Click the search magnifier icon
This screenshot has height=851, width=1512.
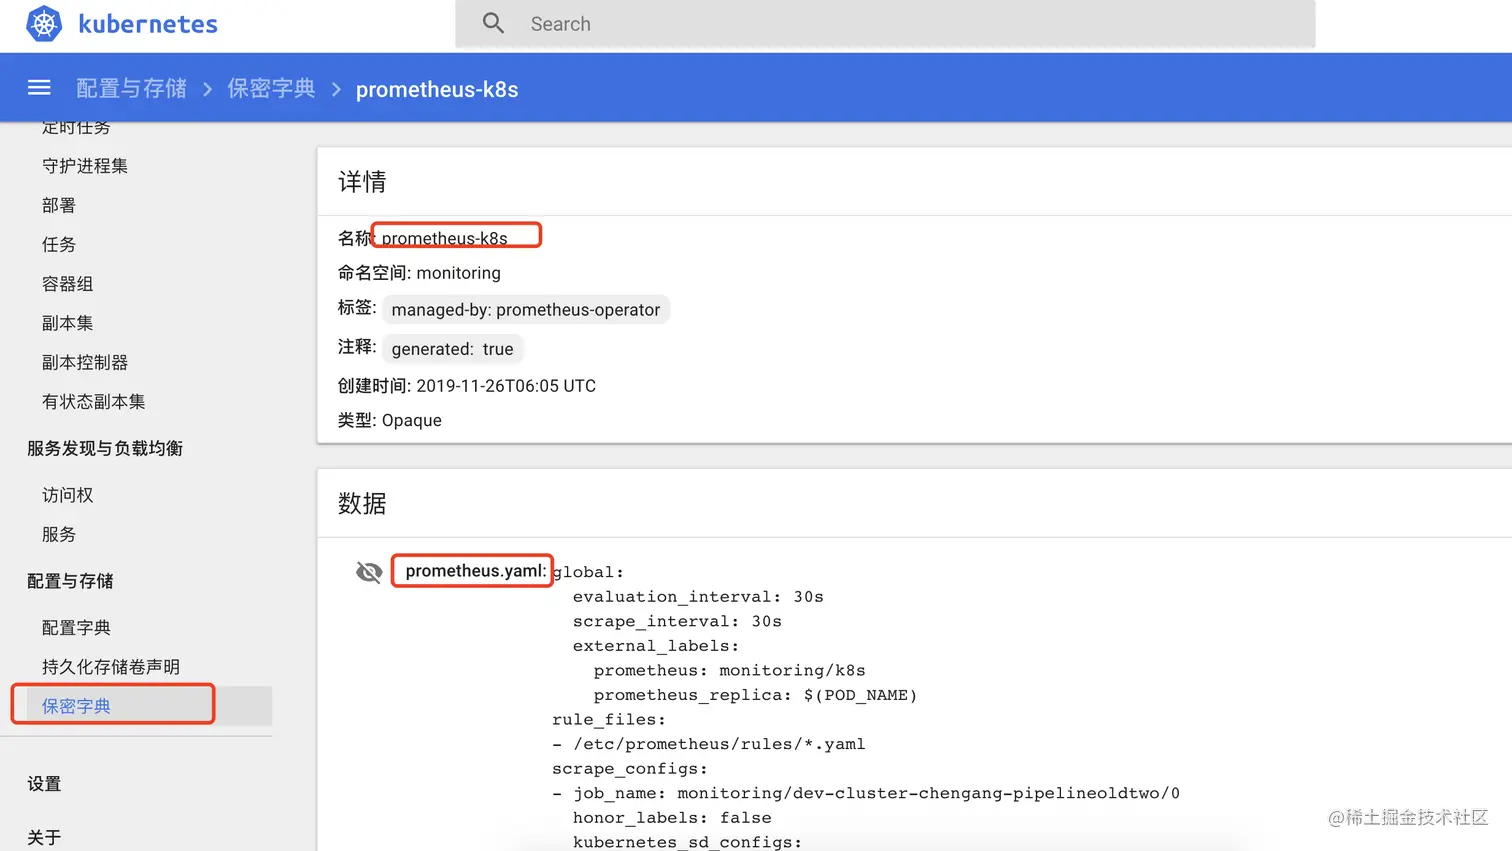[x=493, y=23]
